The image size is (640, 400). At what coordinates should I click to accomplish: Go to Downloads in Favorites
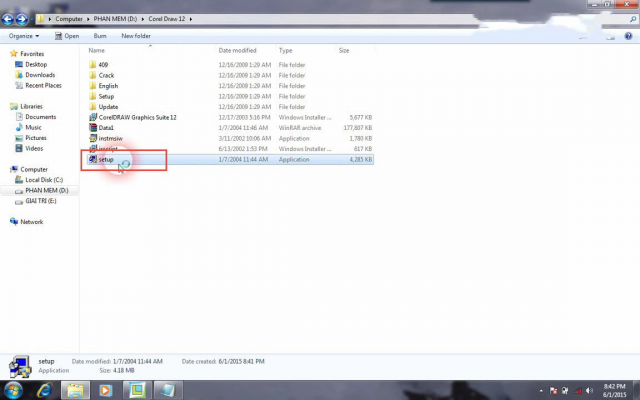pos(40,75)
